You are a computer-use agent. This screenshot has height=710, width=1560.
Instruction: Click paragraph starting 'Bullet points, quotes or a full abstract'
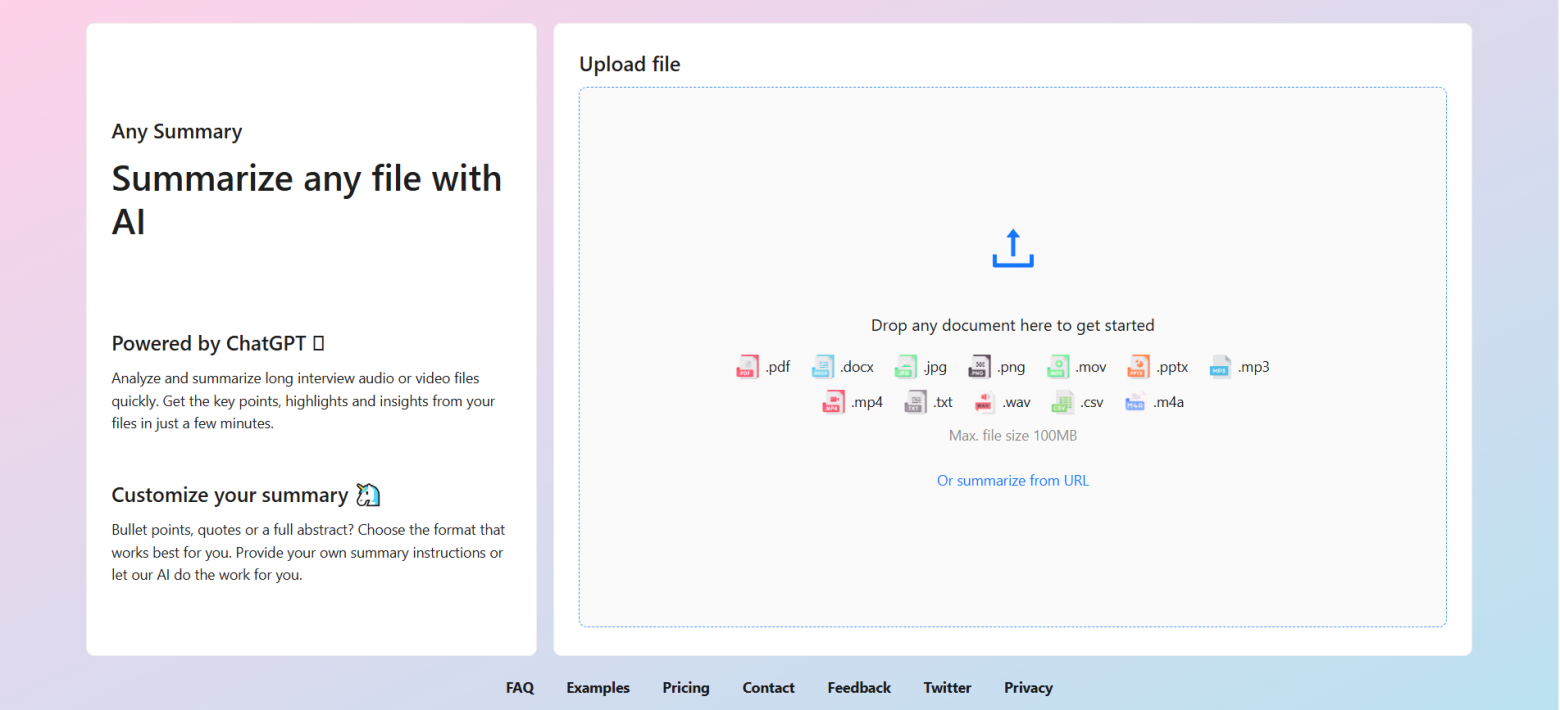308,552
